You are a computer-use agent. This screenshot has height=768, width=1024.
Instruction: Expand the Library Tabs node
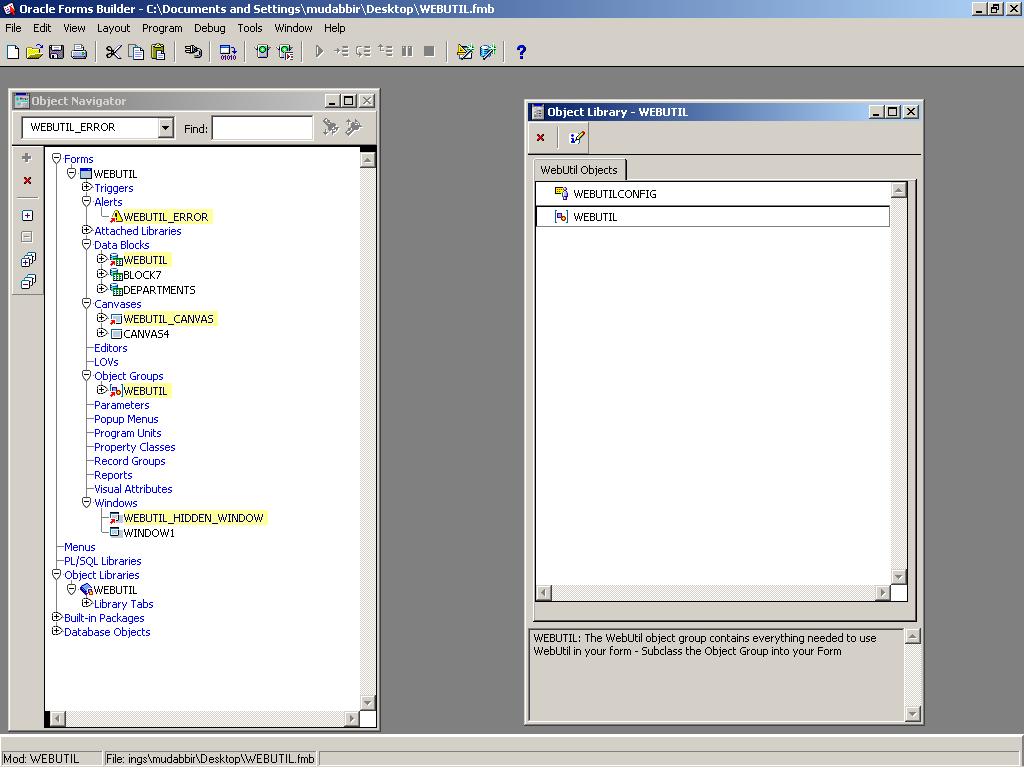point(86,603)
